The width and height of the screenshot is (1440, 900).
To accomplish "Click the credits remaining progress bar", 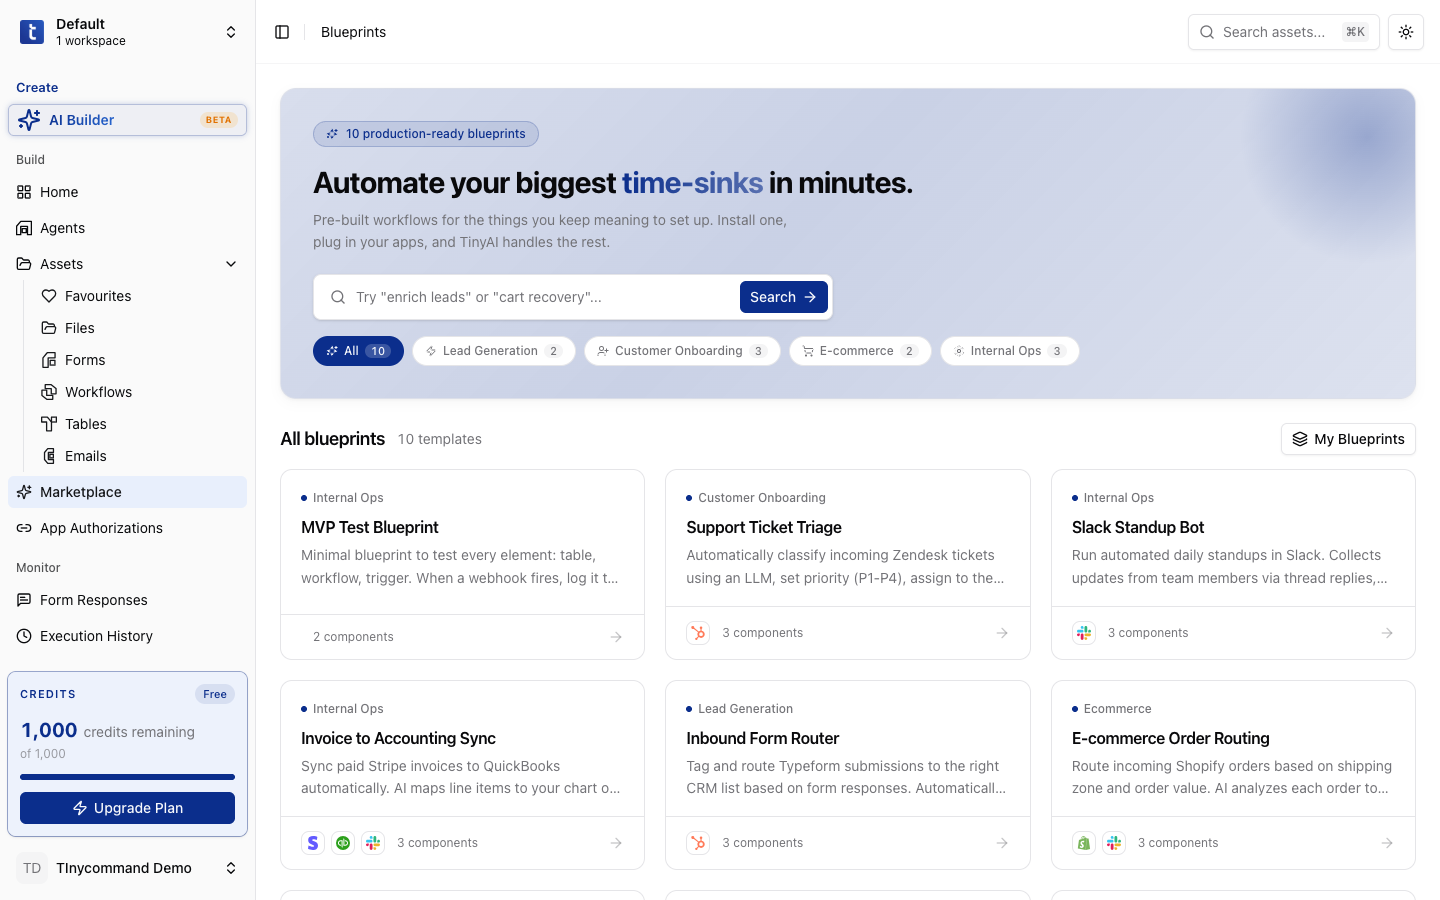I will [x=127, y=777].
